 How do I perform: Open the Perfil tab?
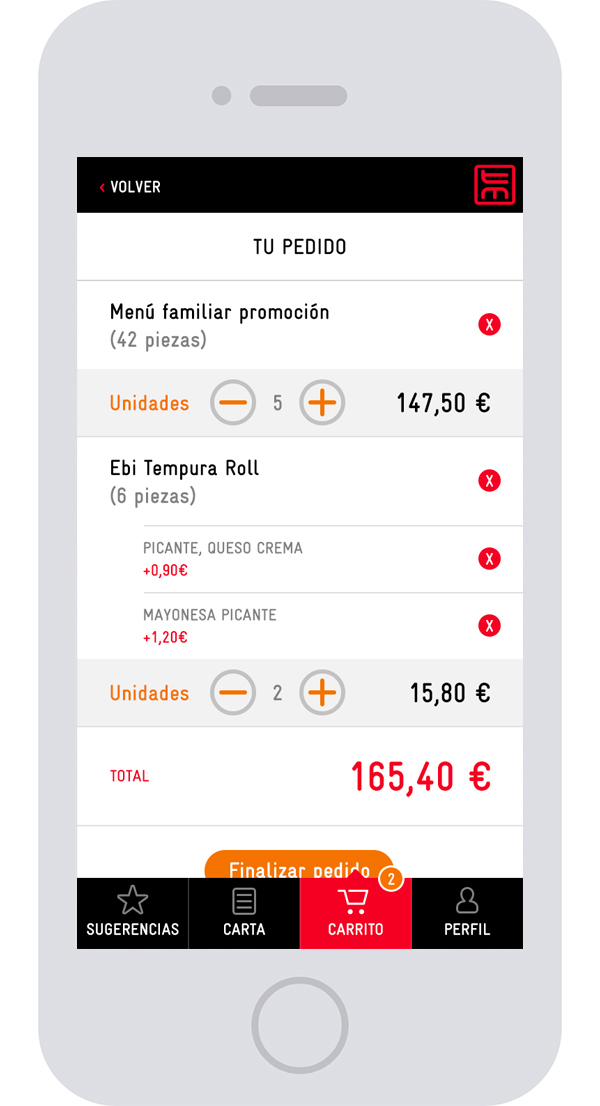467,913
